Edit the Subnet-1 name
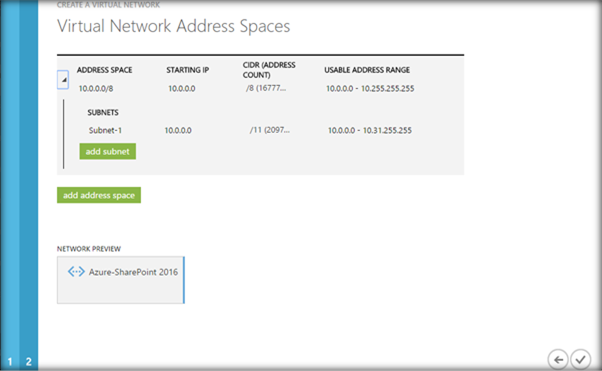The width and height of the screenshot is (602, 371). (105, 130)
